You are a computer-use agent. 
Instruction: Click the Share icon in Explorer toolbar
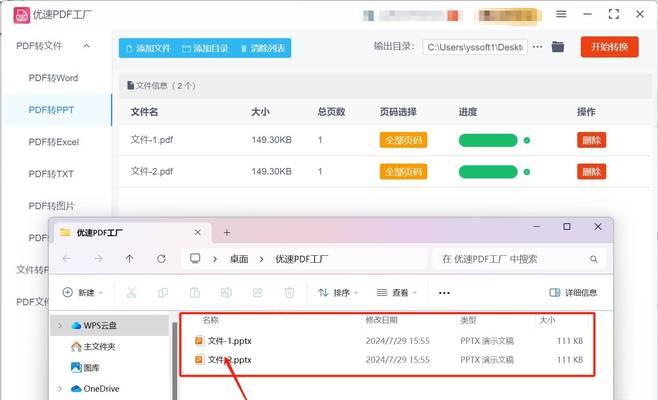pos(258,293)
